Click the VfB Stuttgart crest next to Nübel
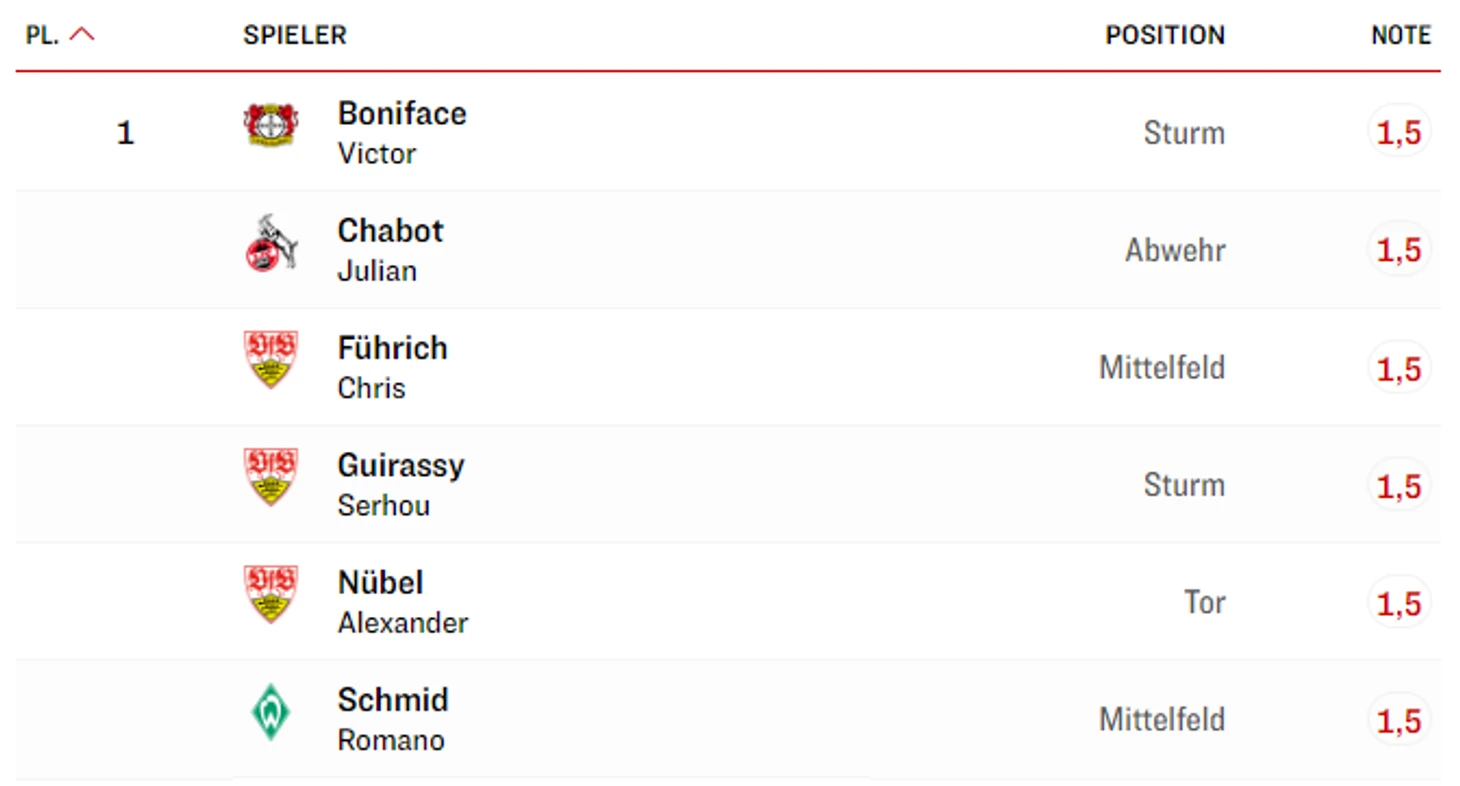This screenshot has height=786, width=1460. 271,594
